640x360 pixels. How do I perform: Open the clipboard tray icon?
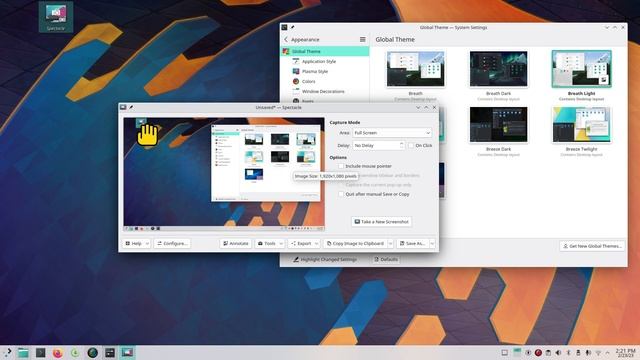548,353
